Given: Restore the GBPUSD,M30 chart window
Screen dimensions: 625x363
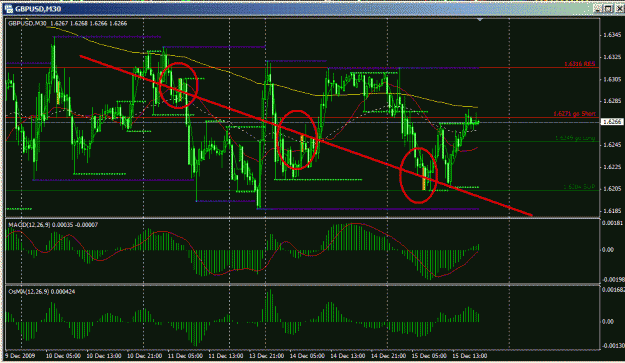Looking at the screenshot, I should tap(608, 8).
